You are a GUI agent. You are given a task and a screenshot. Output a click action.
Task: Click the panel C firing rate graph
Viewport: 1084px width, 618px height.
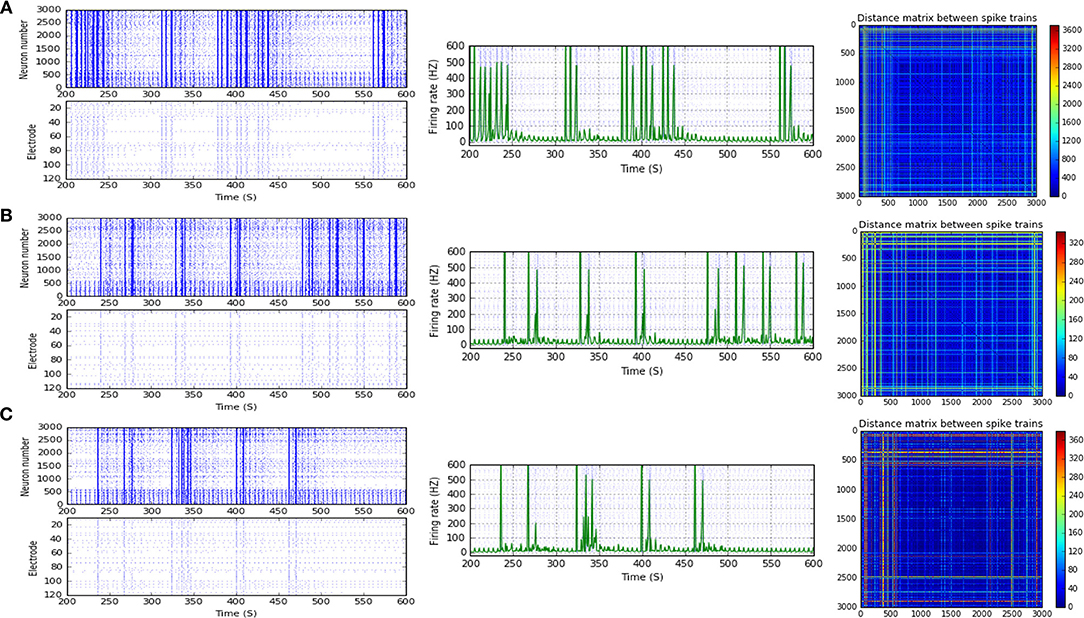[x=642, y=510]
